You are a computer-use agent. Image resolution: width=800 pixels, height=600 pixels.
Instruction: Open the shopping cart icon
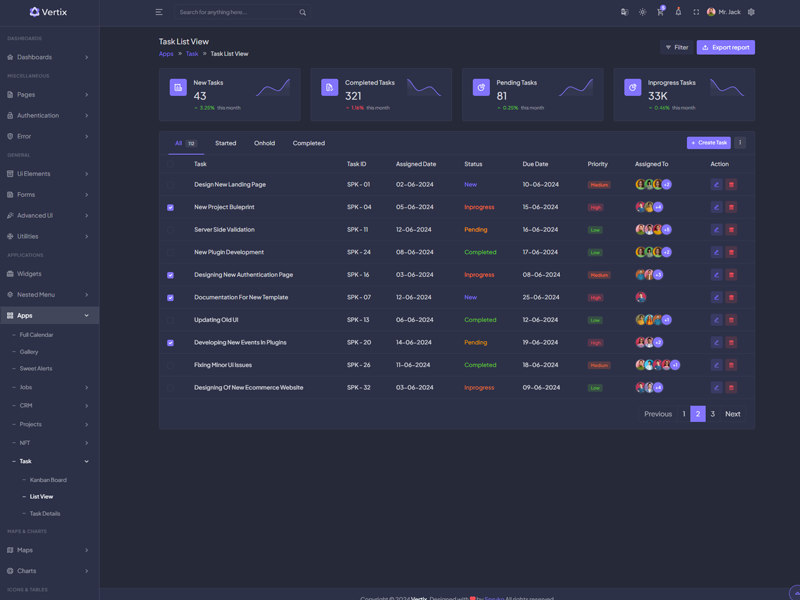[x=660, y=12]
